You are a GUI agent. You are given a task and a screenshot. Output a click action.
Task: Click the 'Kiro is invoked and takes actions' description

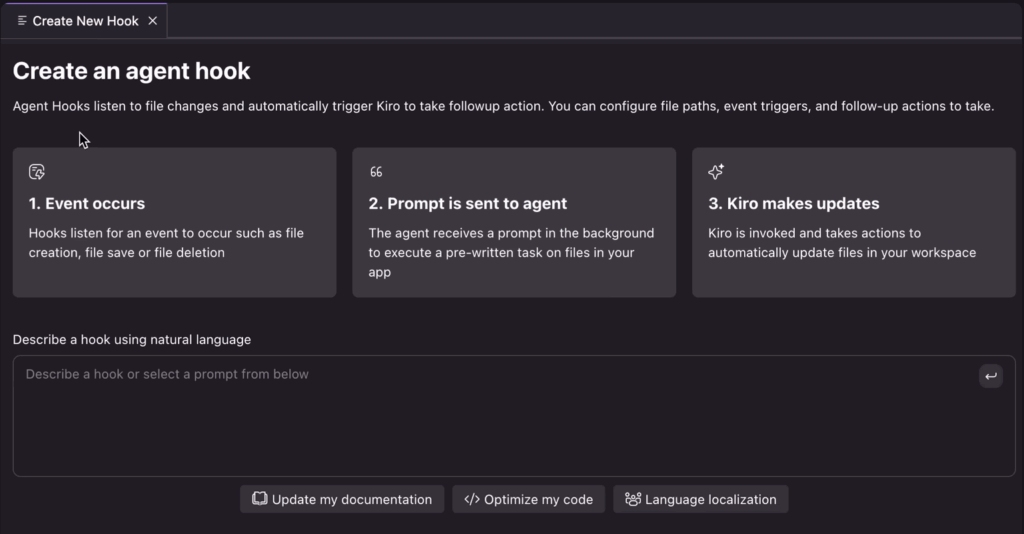pos(842,243)
